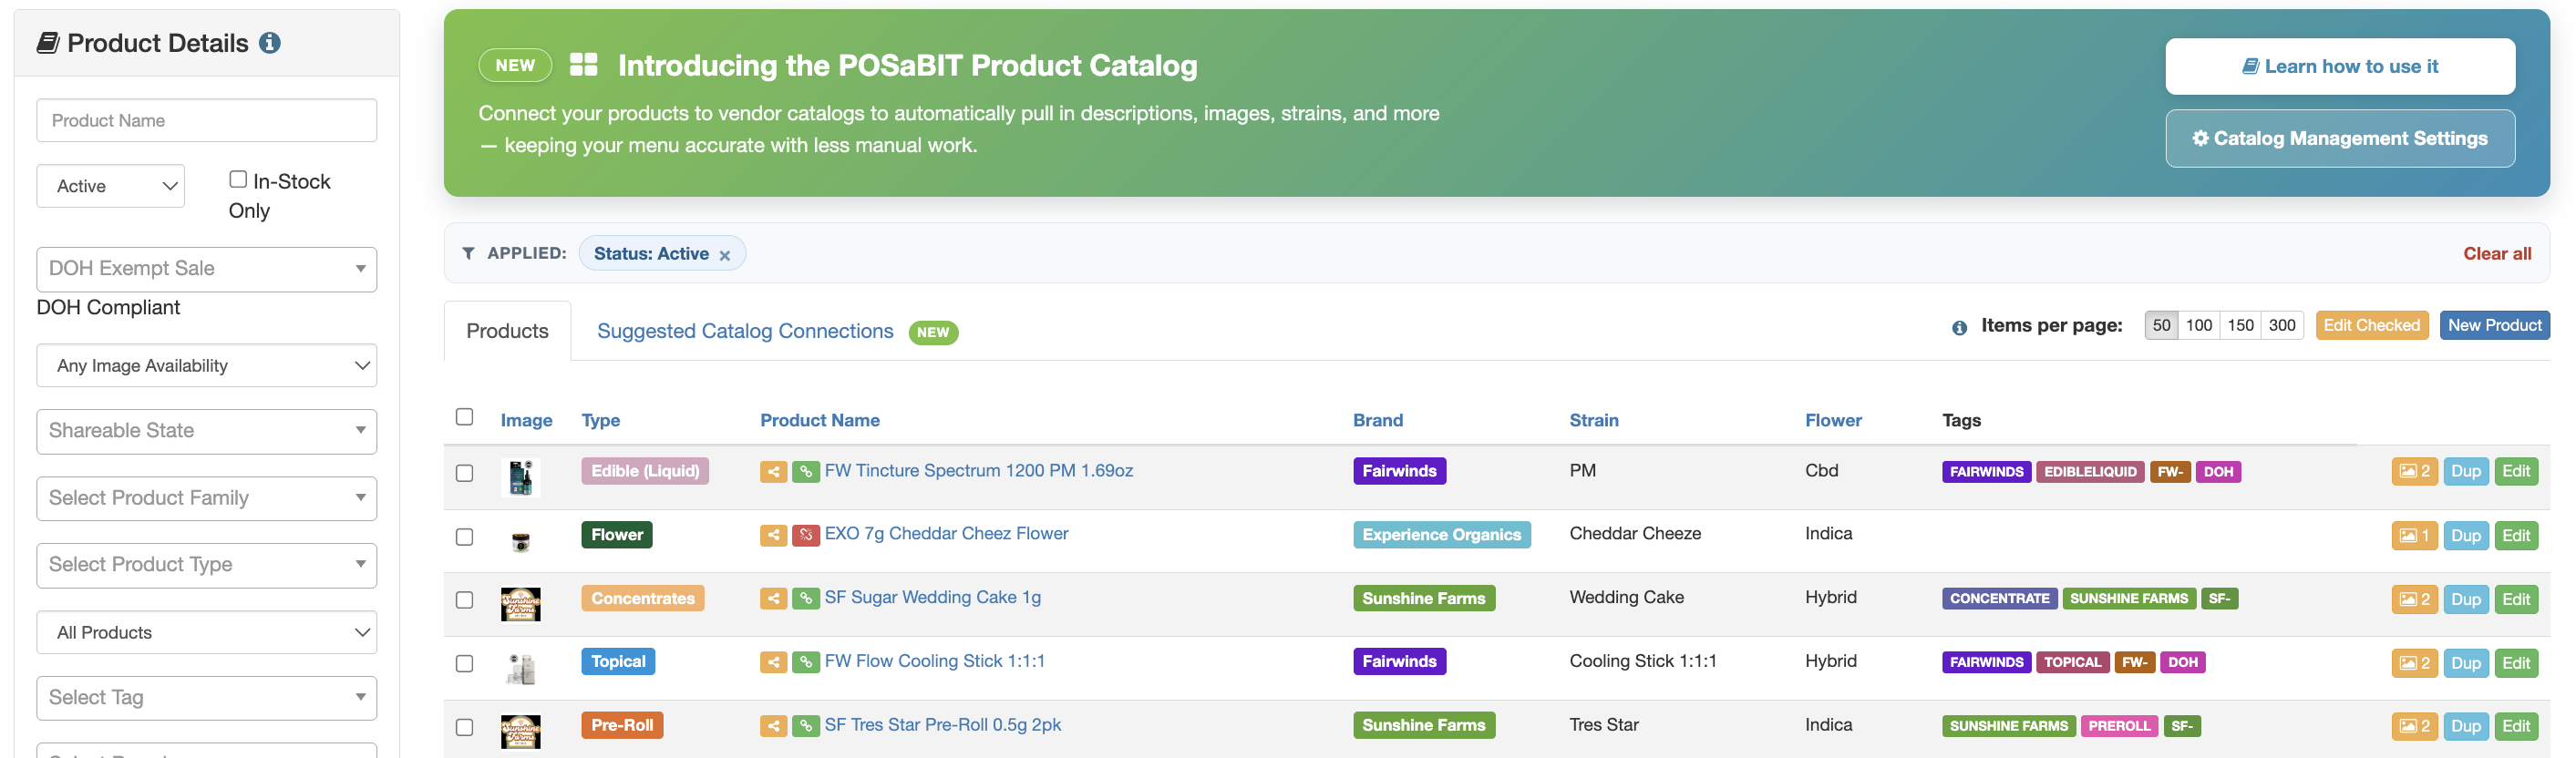The image size is (2576, 758).
Task: Click the Learn how to use it button
Action: point(2340,67)
